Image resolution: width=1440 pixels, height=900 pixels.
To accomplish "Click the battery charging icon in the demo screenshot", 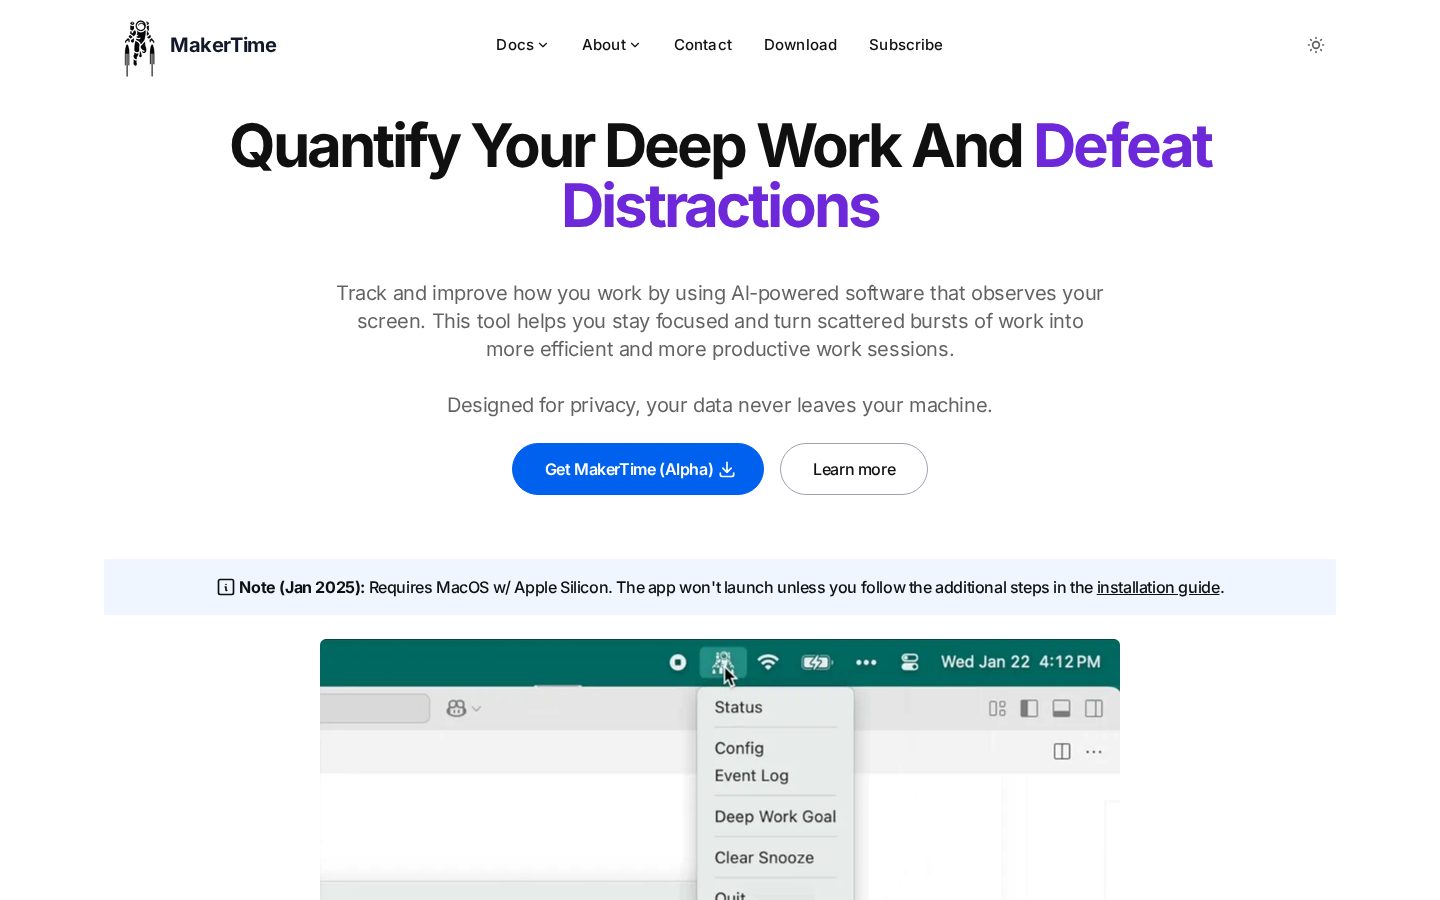I will 817,662.
